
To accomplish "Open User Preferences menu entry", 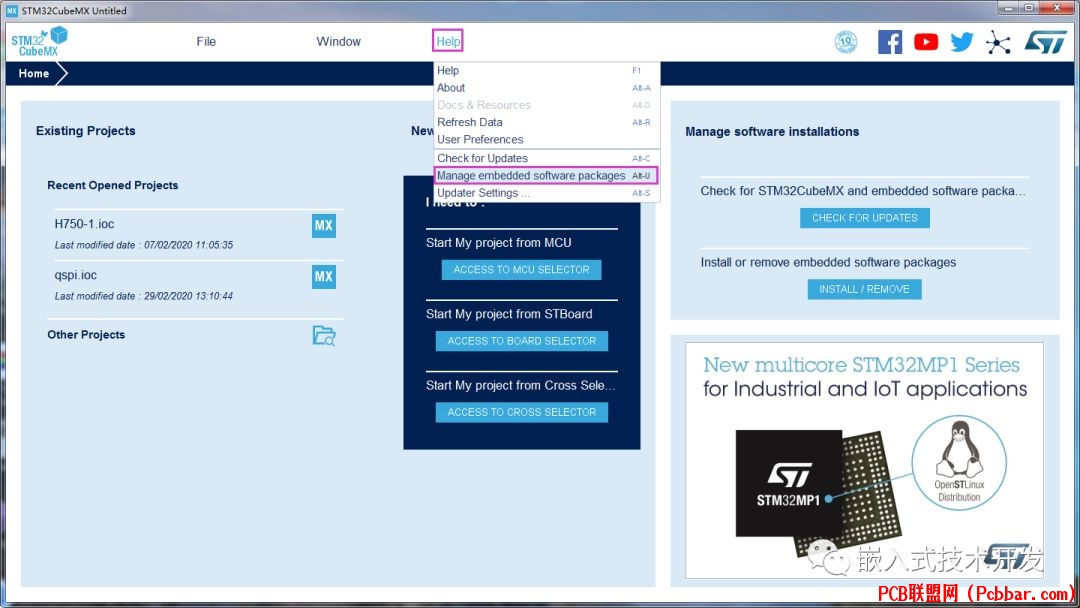I will point(547,139).
